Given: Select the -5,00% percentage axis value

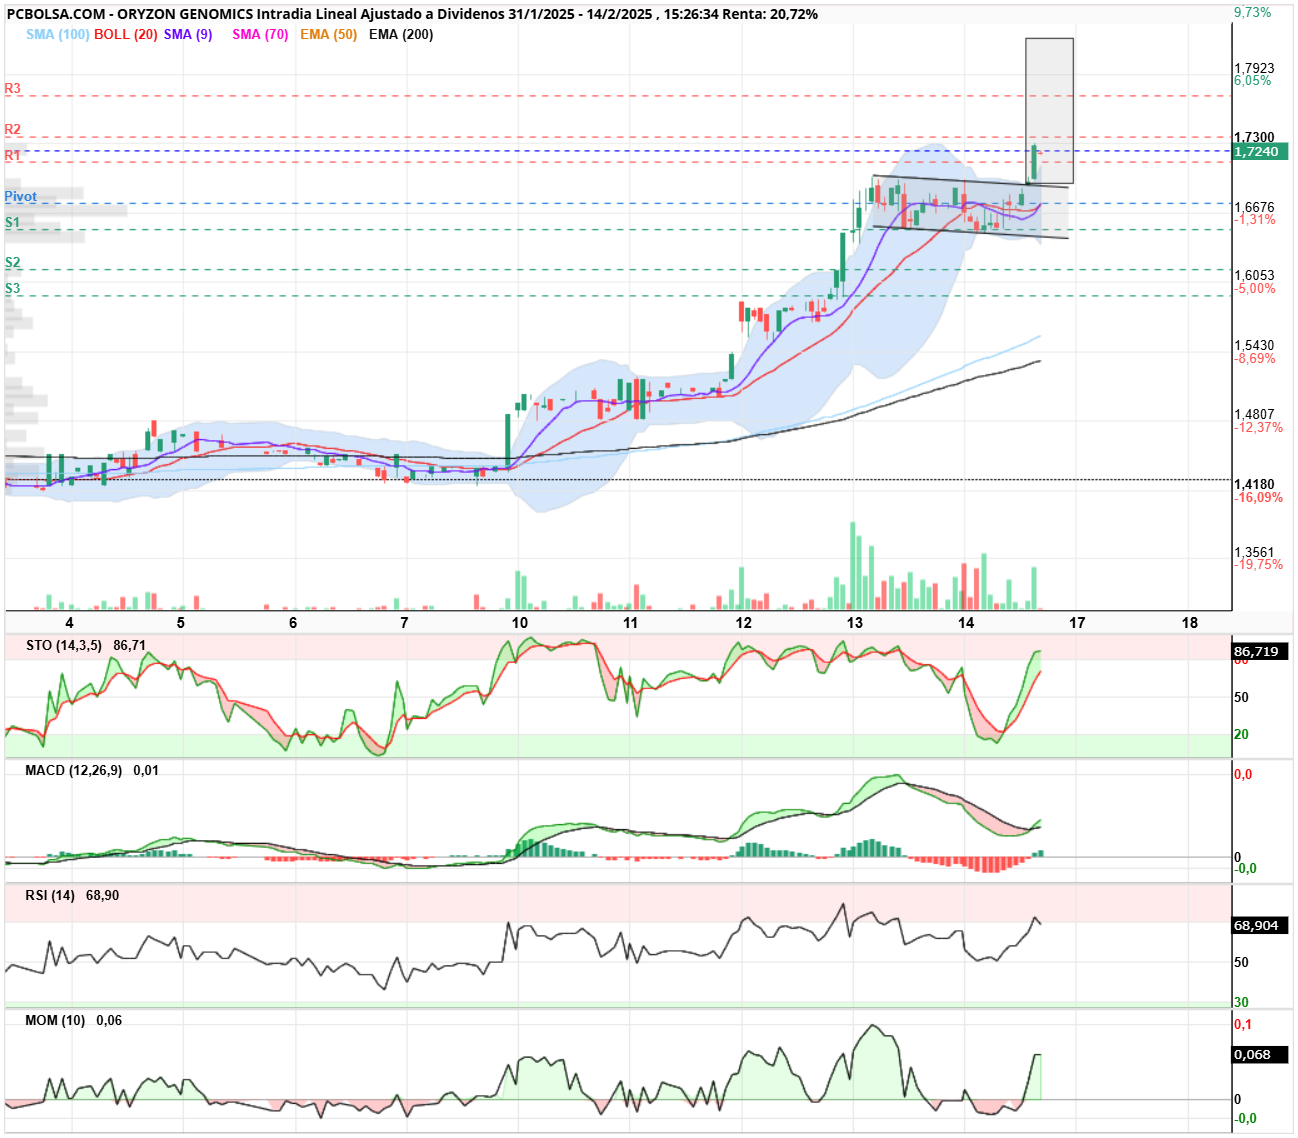Looking at the screenshot, I should (1255, 289).
